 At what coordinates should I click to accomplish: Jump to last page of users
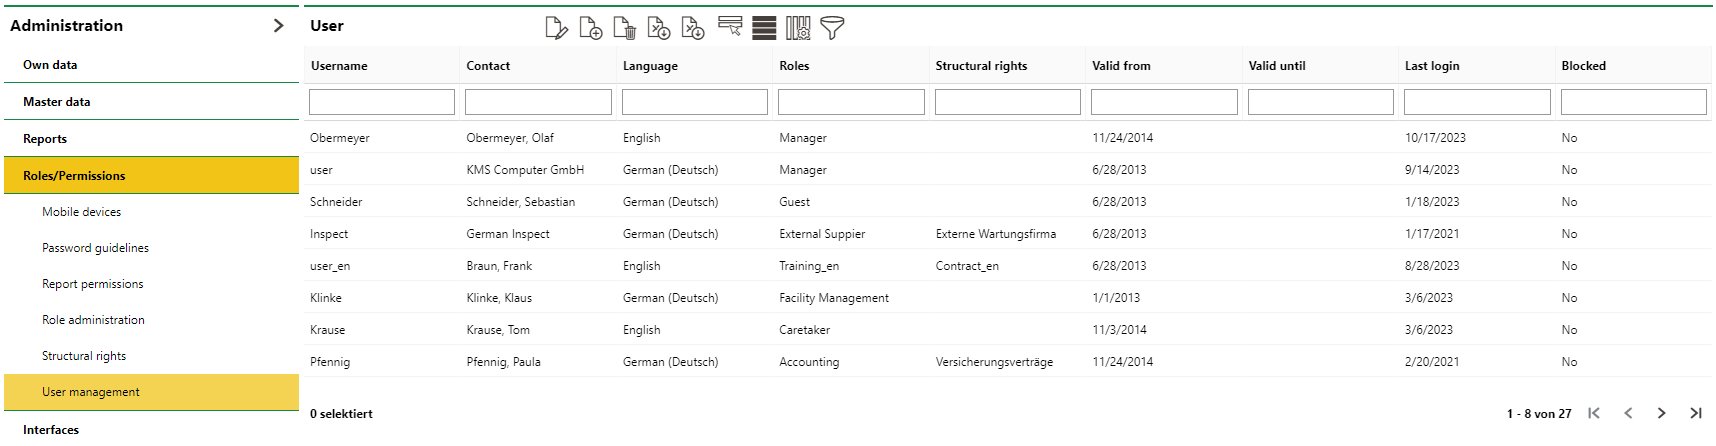click(x=1695, y=413)
